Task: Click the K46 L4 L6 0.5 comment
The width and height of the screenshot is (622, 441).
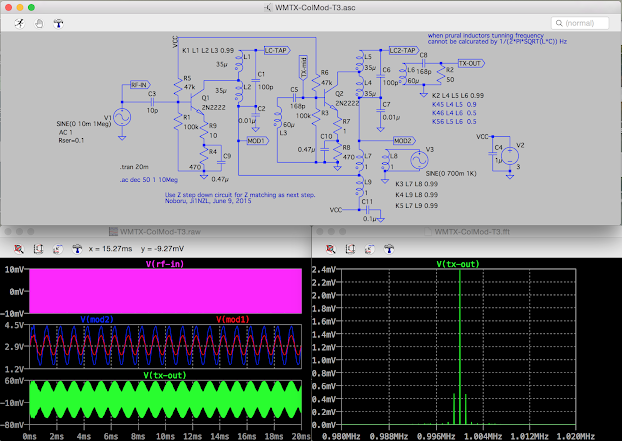Action: tap(454, 113)
